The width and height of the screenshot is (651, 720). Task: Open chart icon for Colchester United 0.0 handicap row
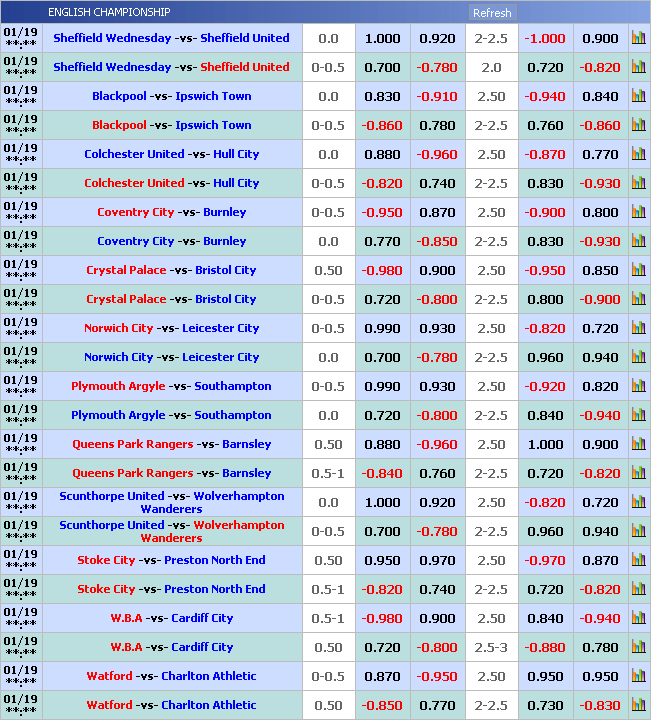point(638,154)
